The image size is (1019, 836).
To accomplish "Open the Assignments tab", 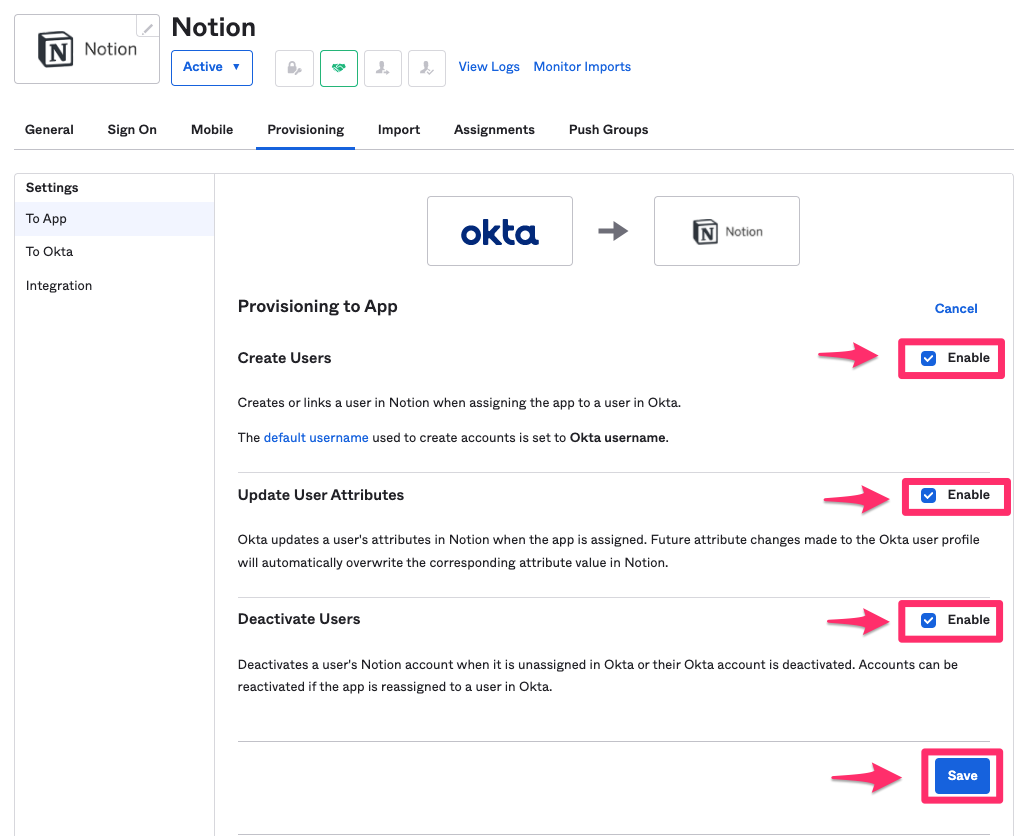I will [x=494, y=129].
